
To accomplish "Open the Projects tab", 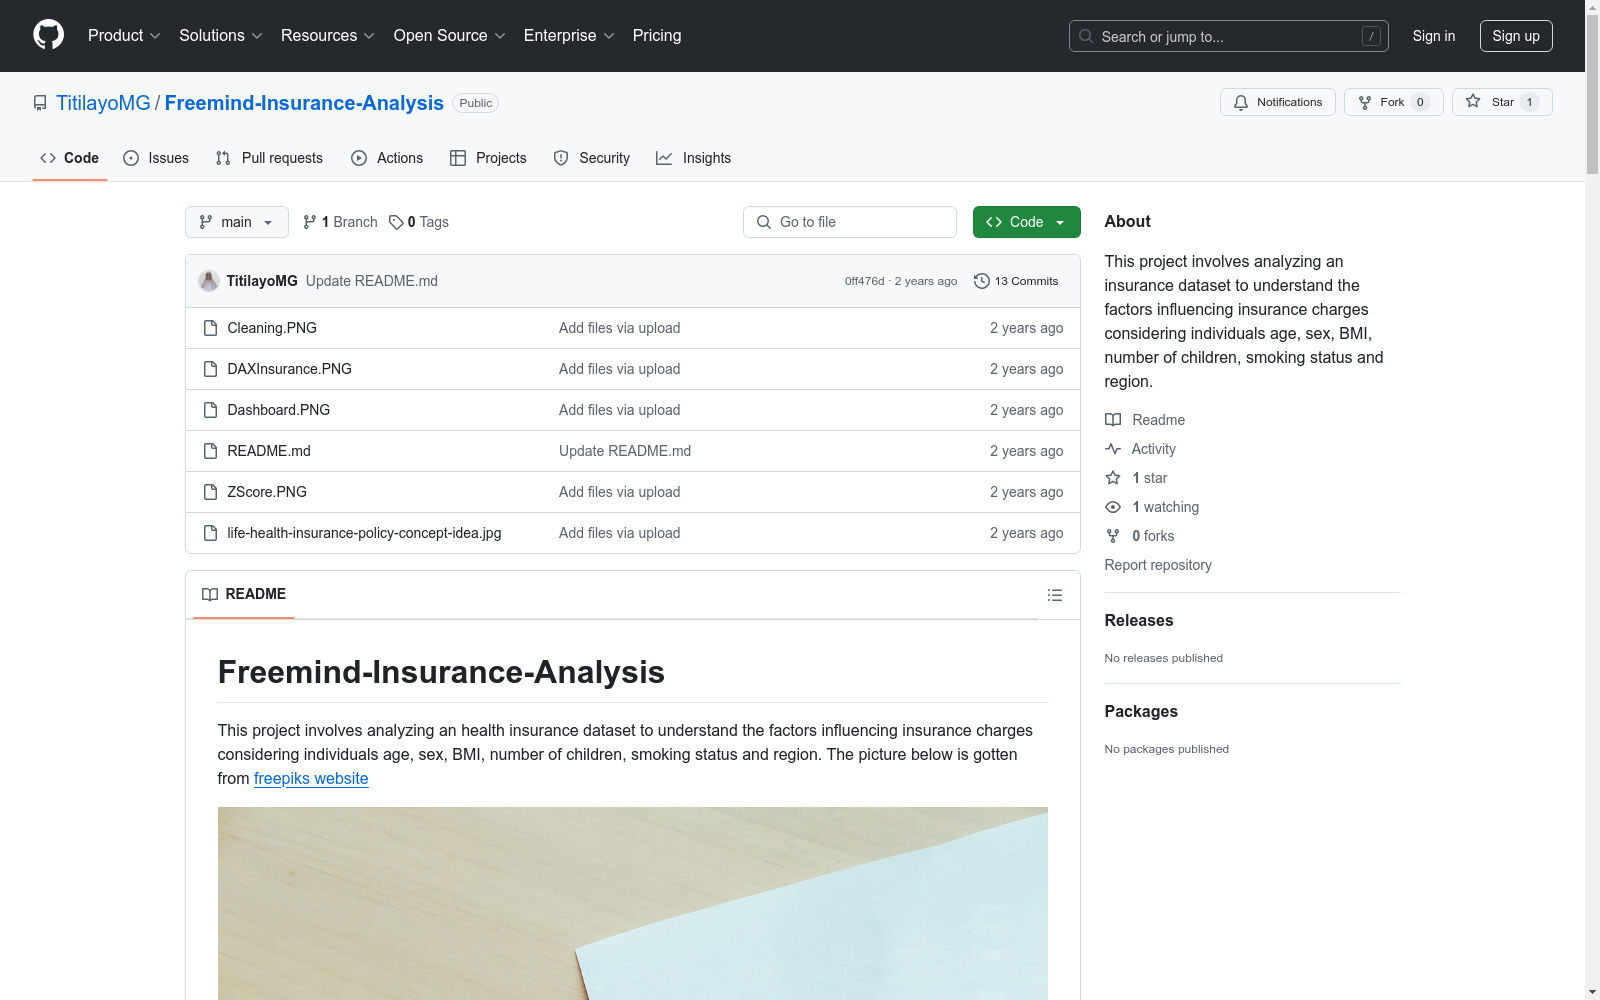I will 488,158.
